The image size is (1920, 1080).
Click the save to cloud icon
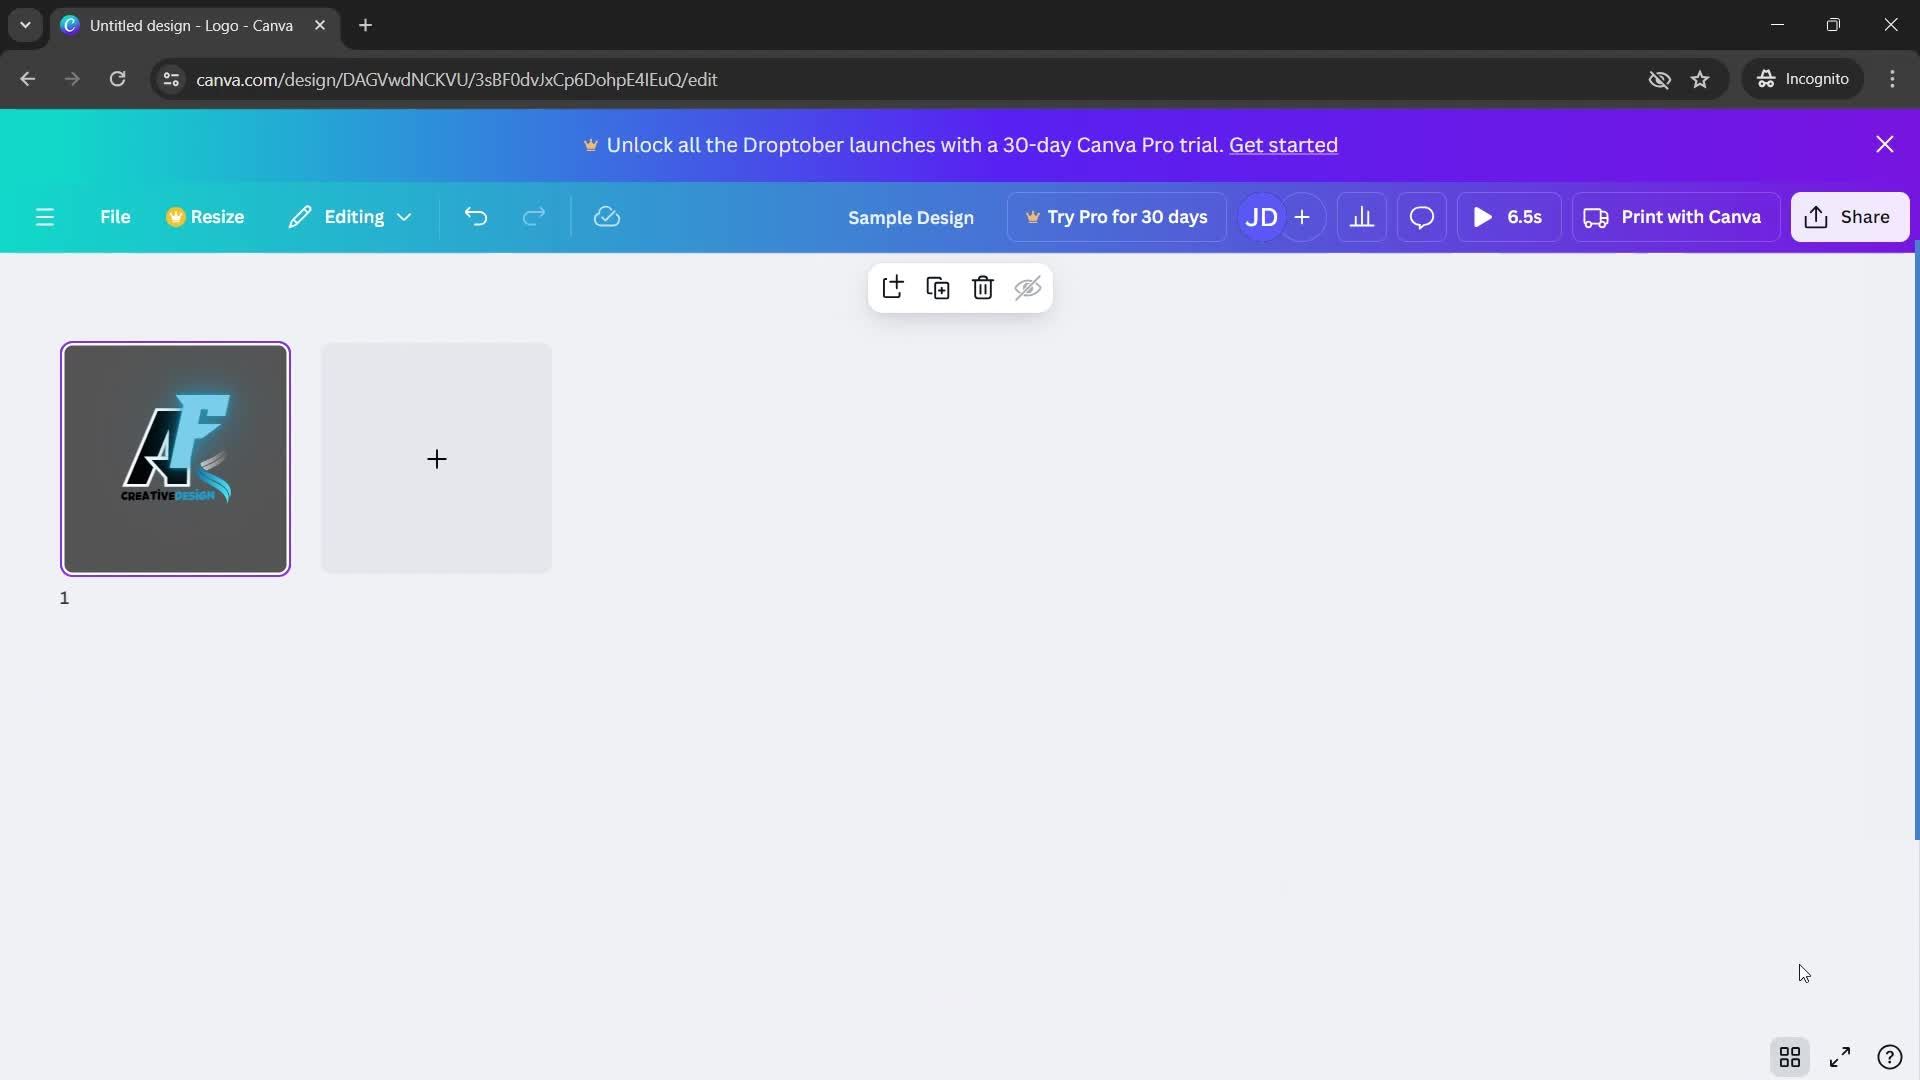(605, 216)
